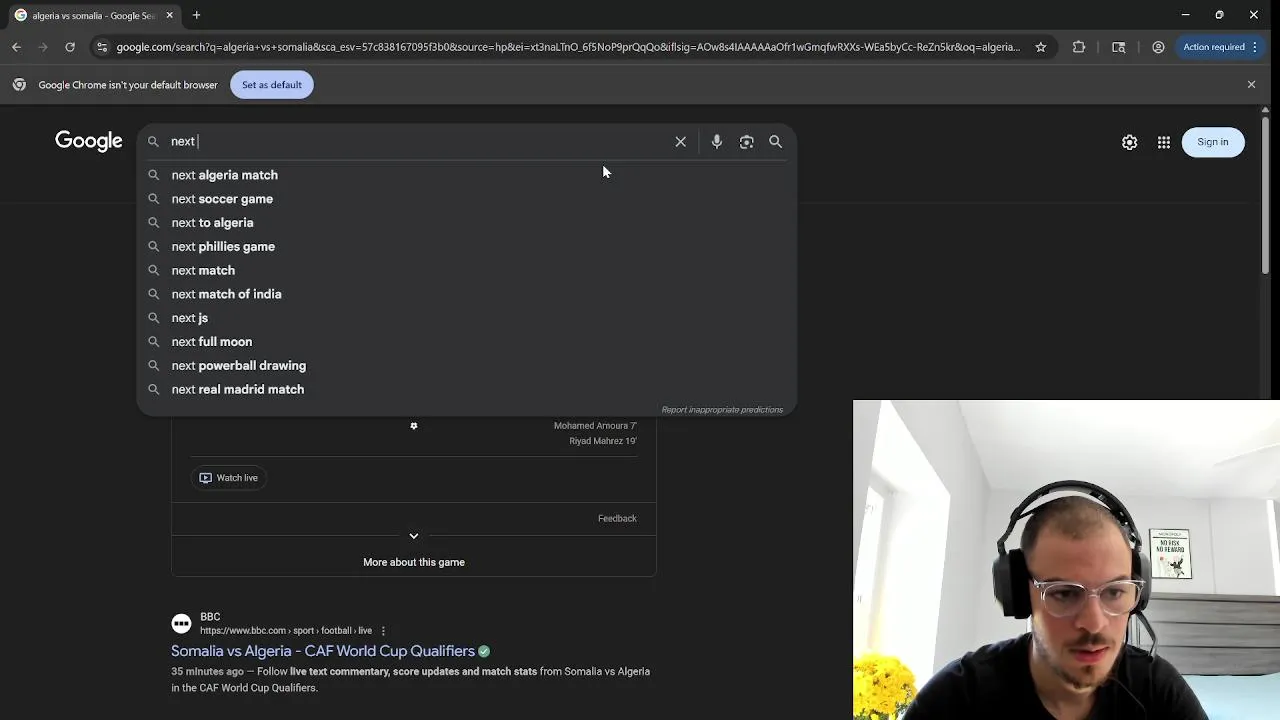Viewport: 1280px width, 720px height.
Task: Dismiss the default browser infobar
Action: pyautogui.click(x=1251, y=85)
